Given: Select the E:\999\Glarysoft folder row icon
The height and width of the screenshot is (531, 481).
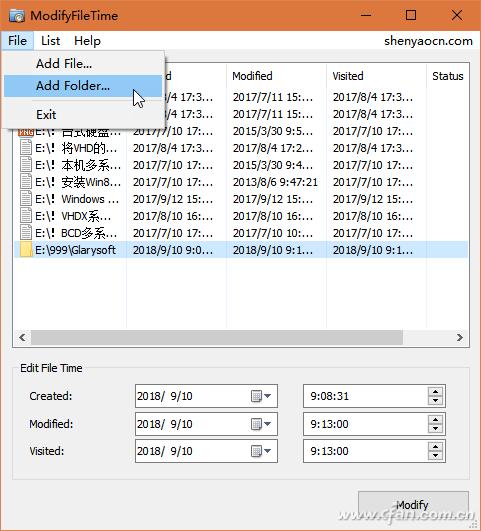Looking at the screenshot, I should pyautogui.click(x=26, y=250).
